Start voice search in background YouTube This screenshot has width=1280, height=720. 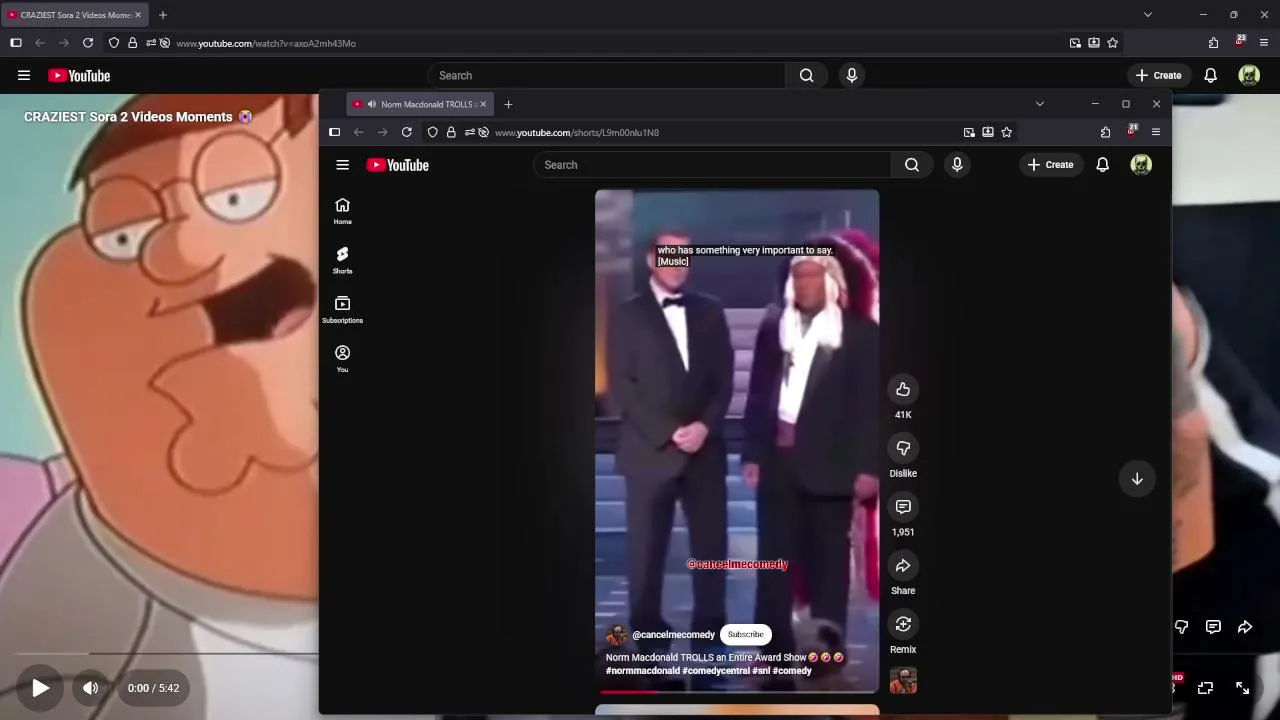[x=852, y=76]
